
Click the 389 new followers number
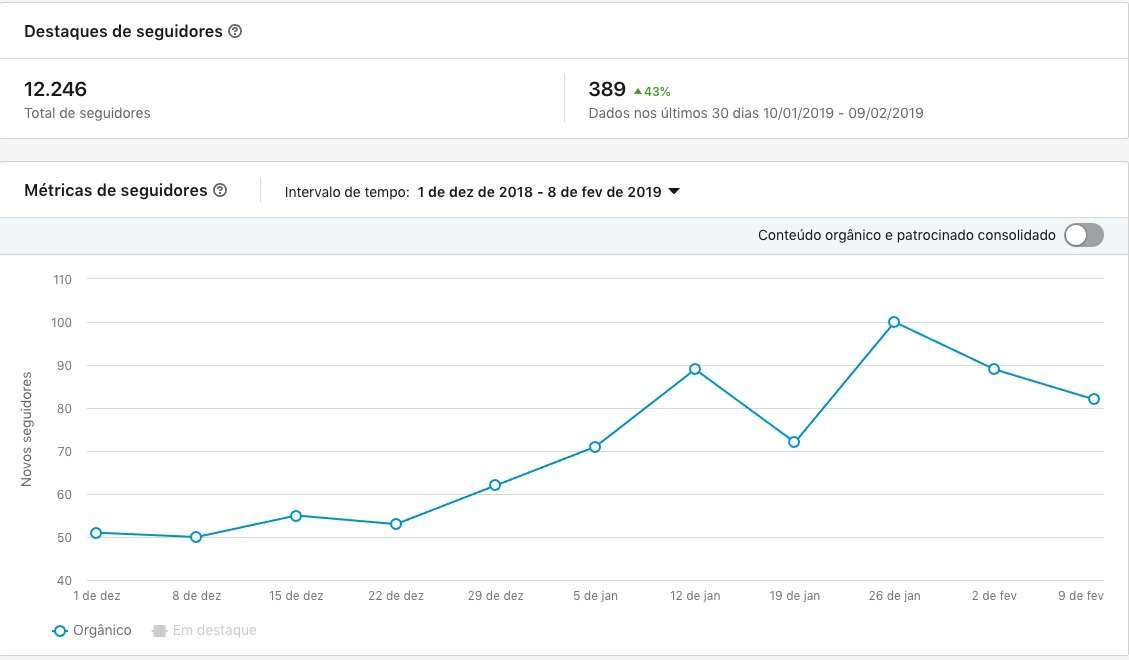click(x=607, y=89)
